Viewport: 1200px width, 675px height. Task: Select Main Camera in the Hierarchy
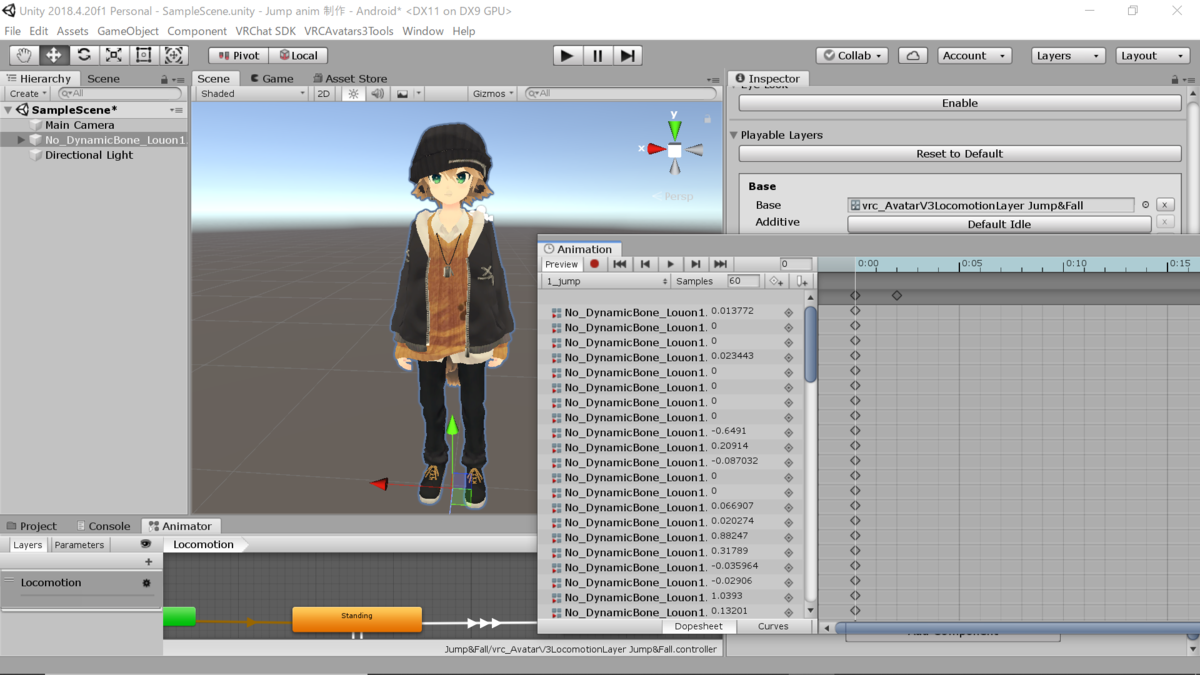79,125
